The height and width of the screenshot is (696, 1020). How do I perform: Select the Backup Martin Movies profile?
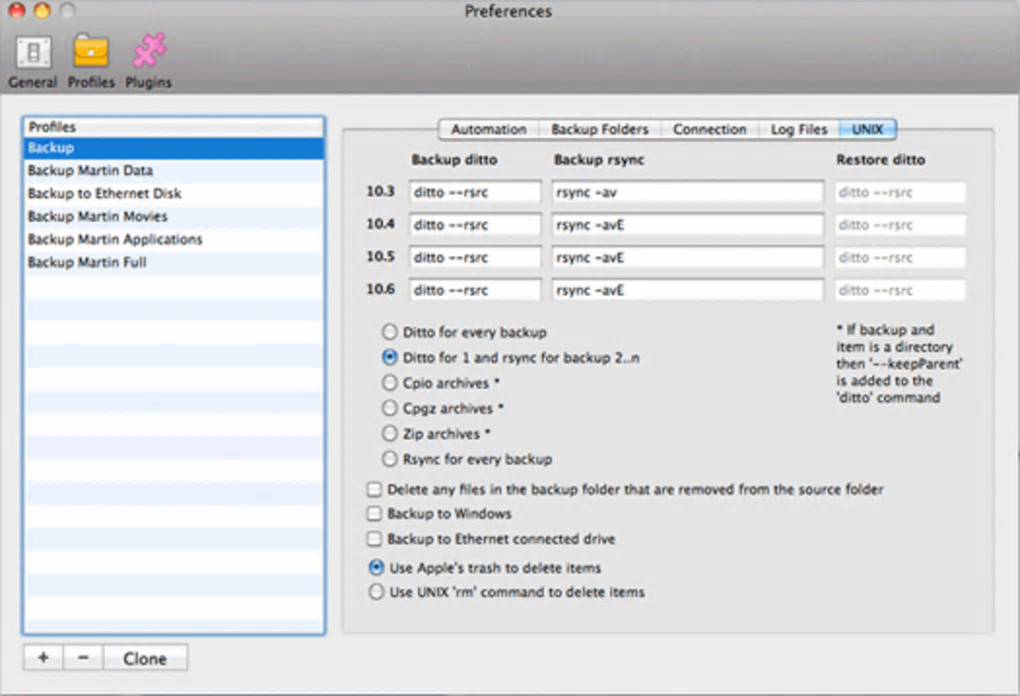click(174, 216)
